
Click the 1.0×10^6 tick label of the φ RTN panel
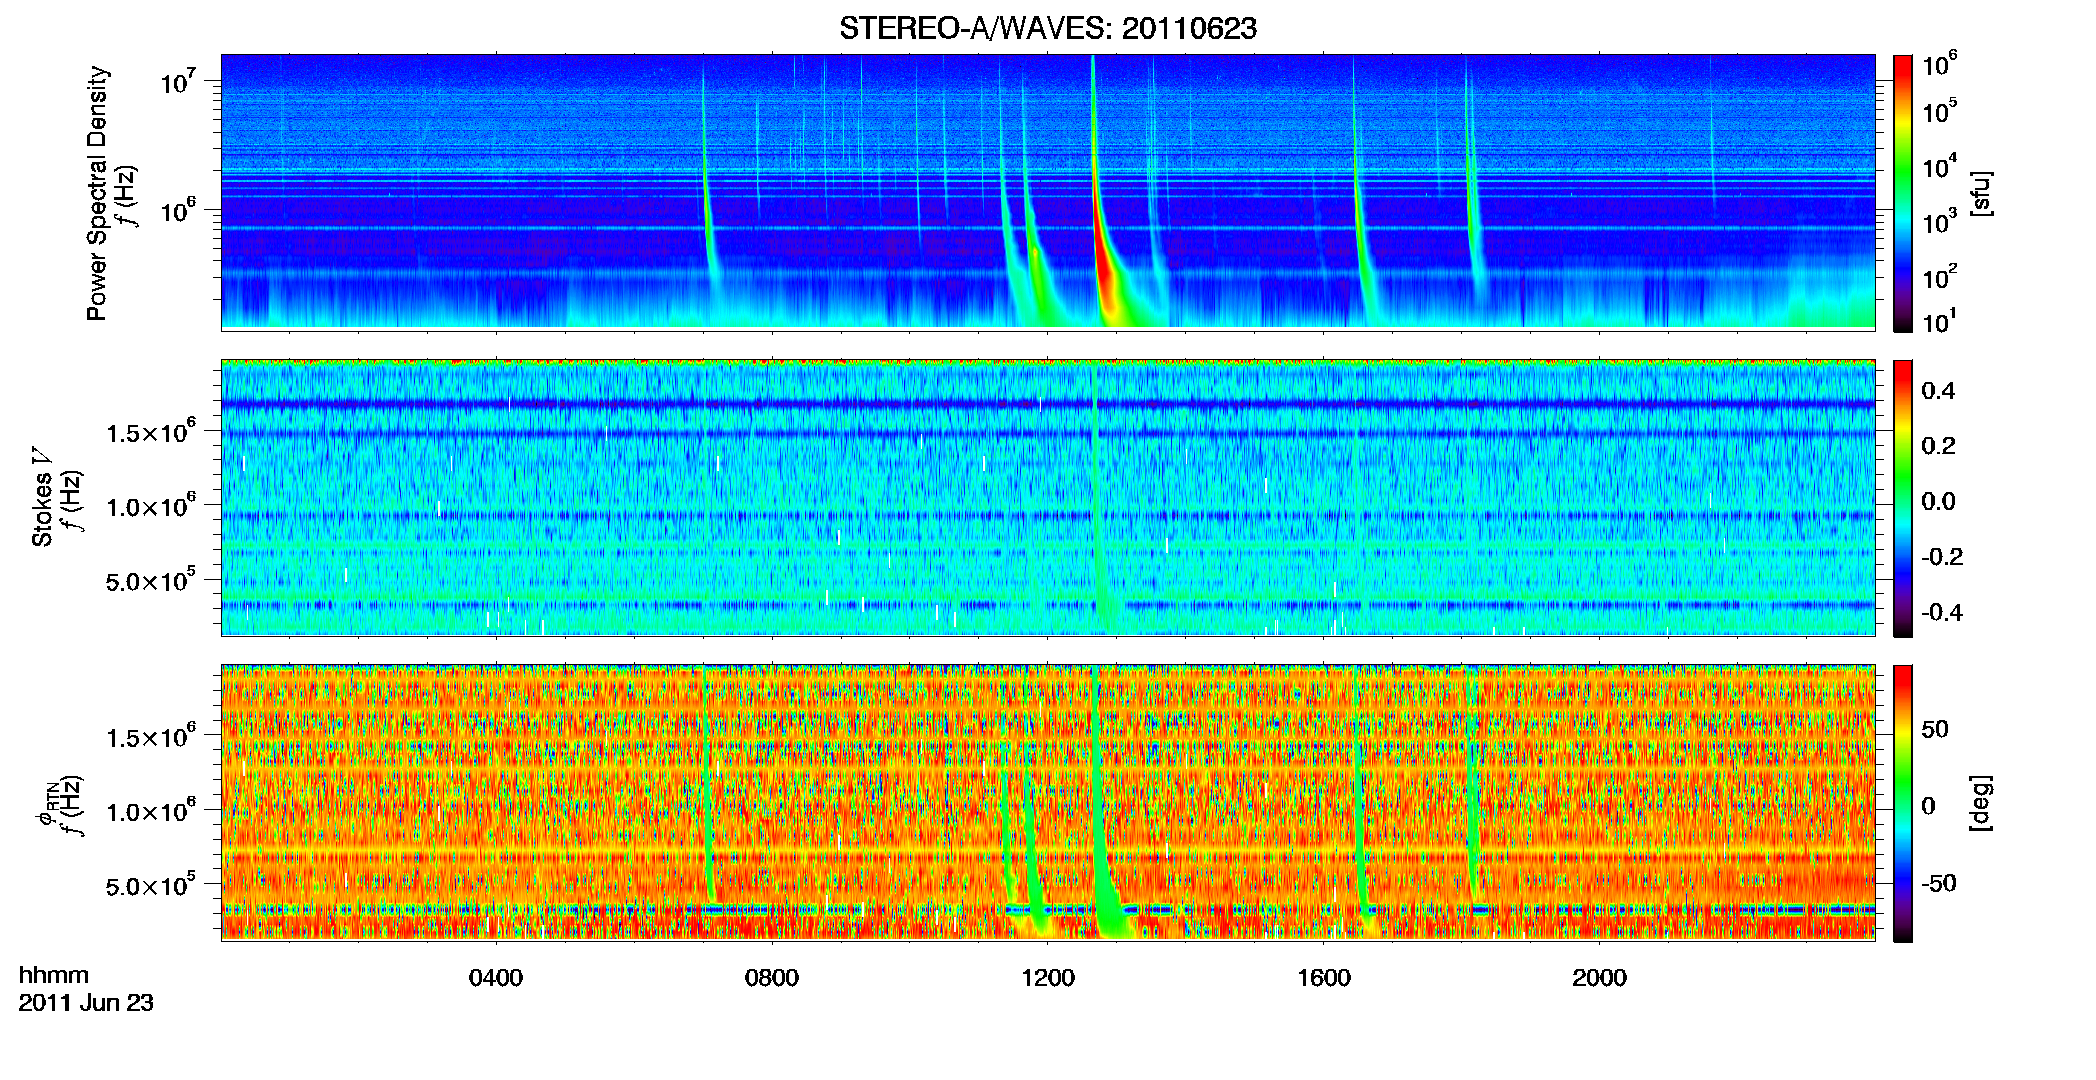[151, 811]
